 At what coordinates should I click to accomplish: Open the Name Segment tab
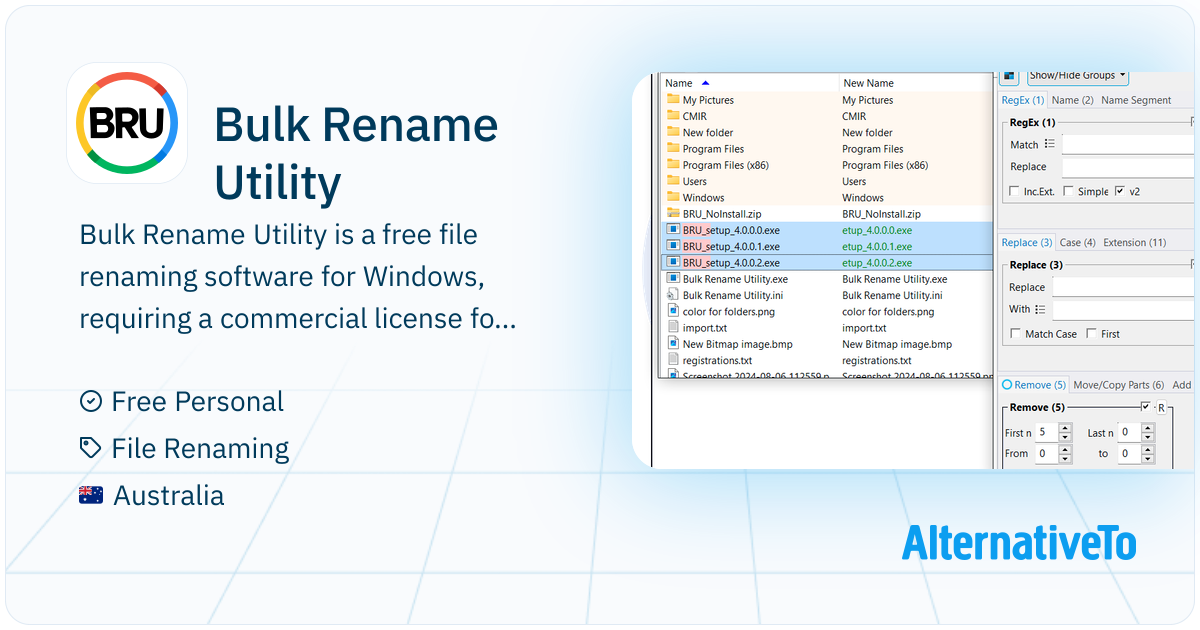click(1136, 100)
